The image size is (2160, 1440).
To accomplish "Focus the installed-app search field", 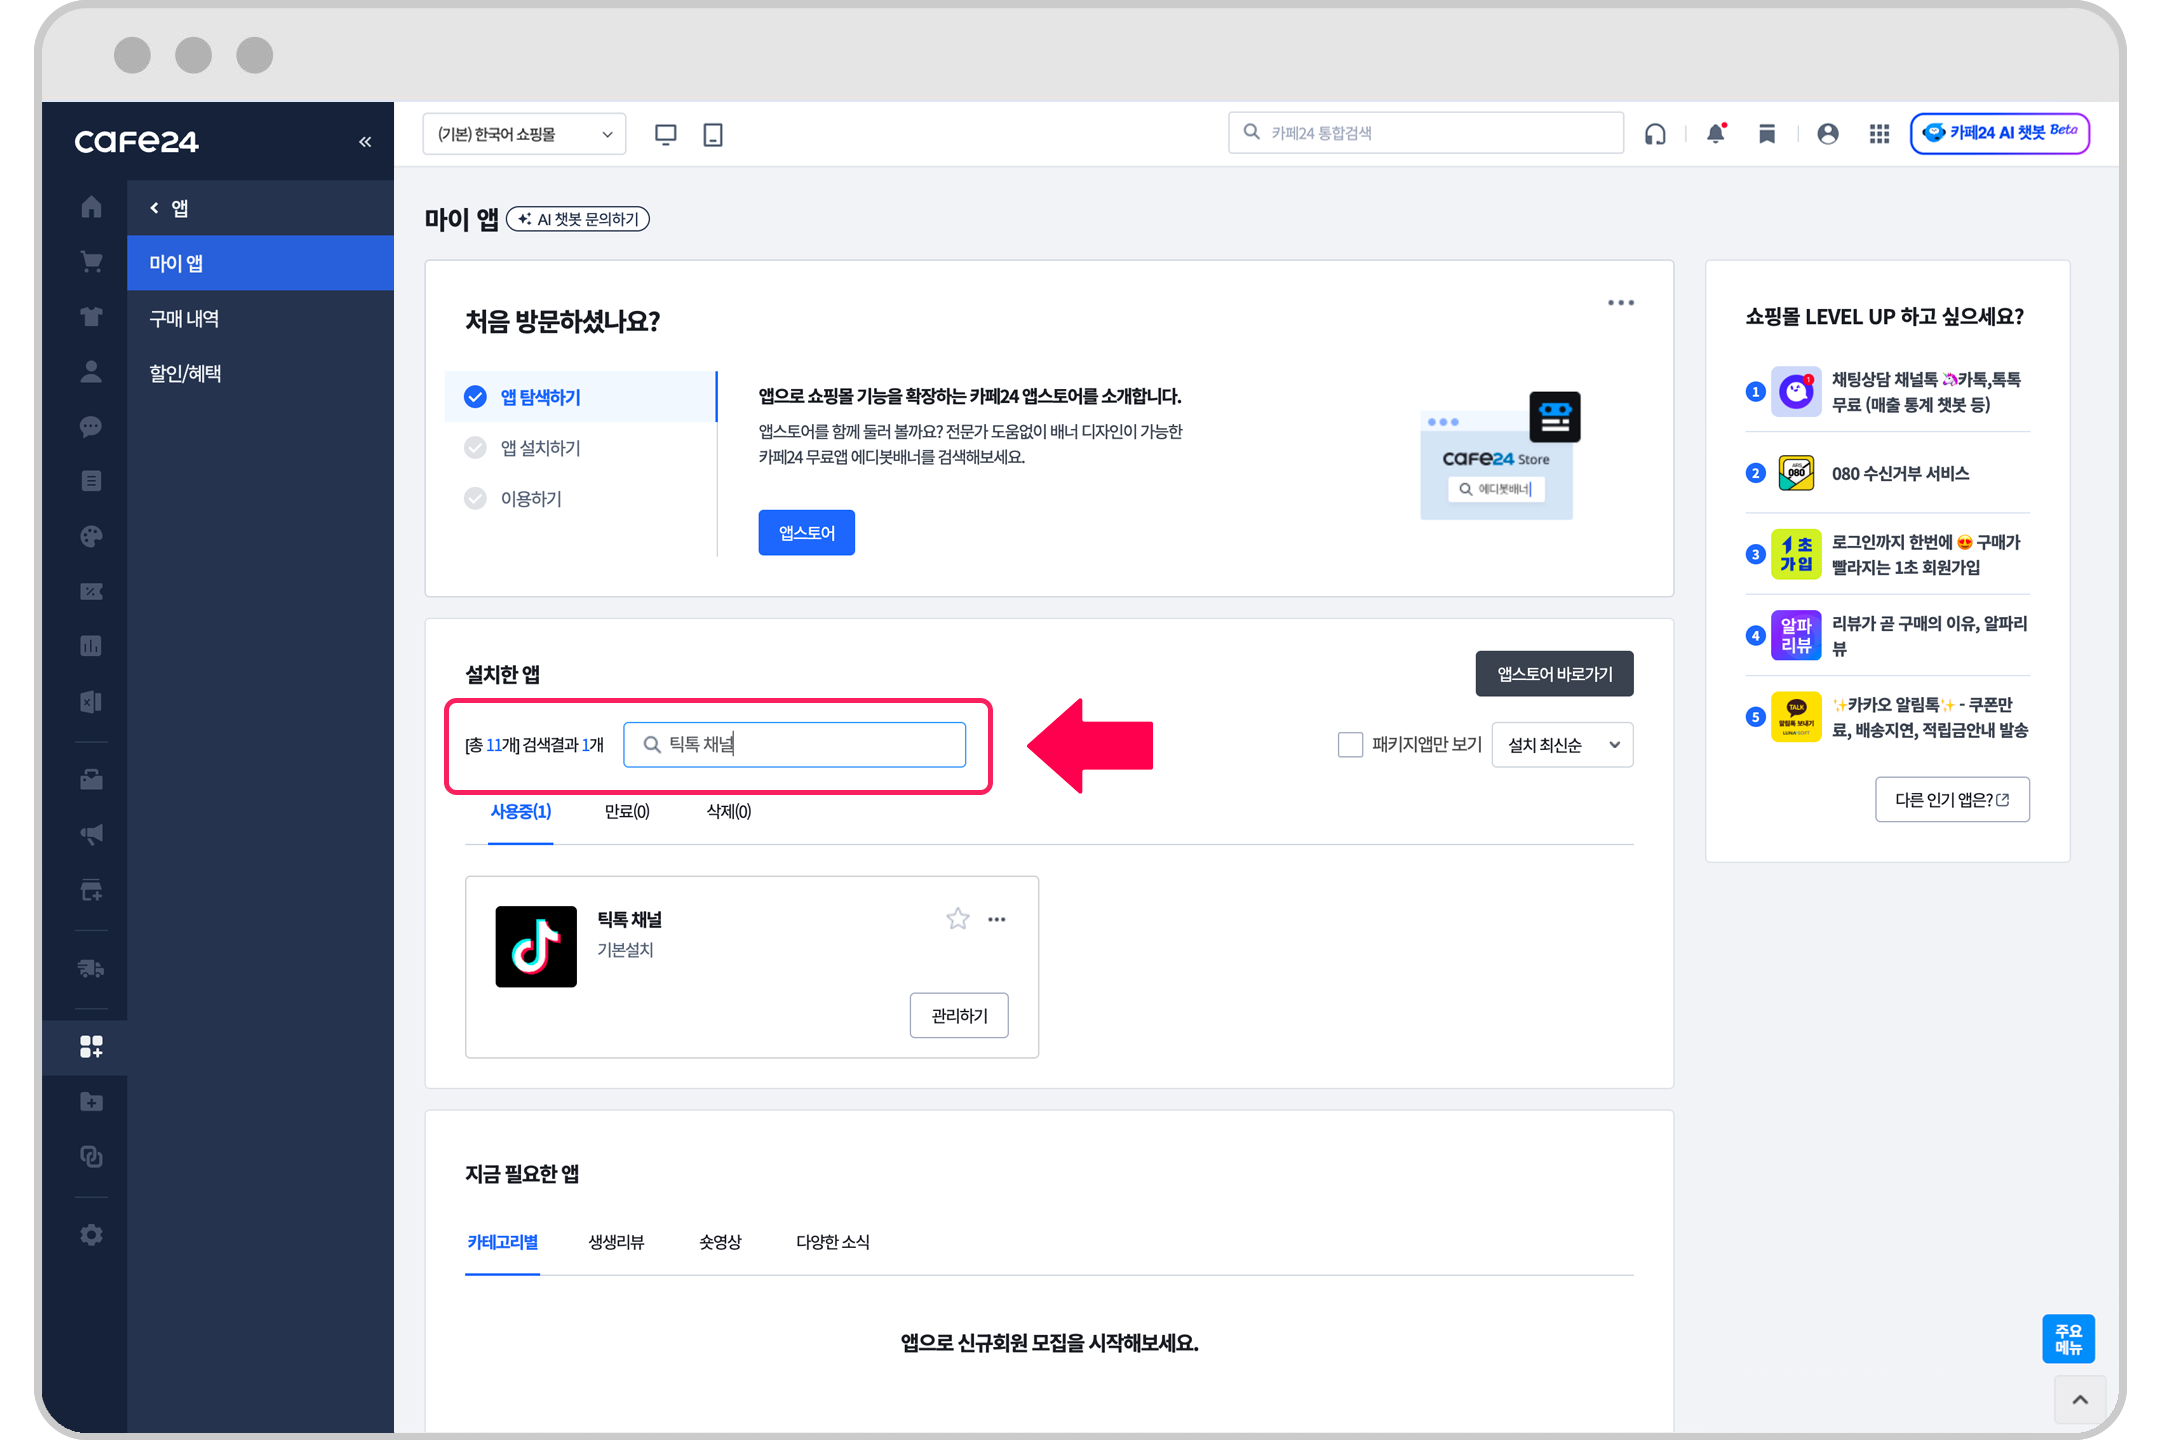I will coord(794,744).
